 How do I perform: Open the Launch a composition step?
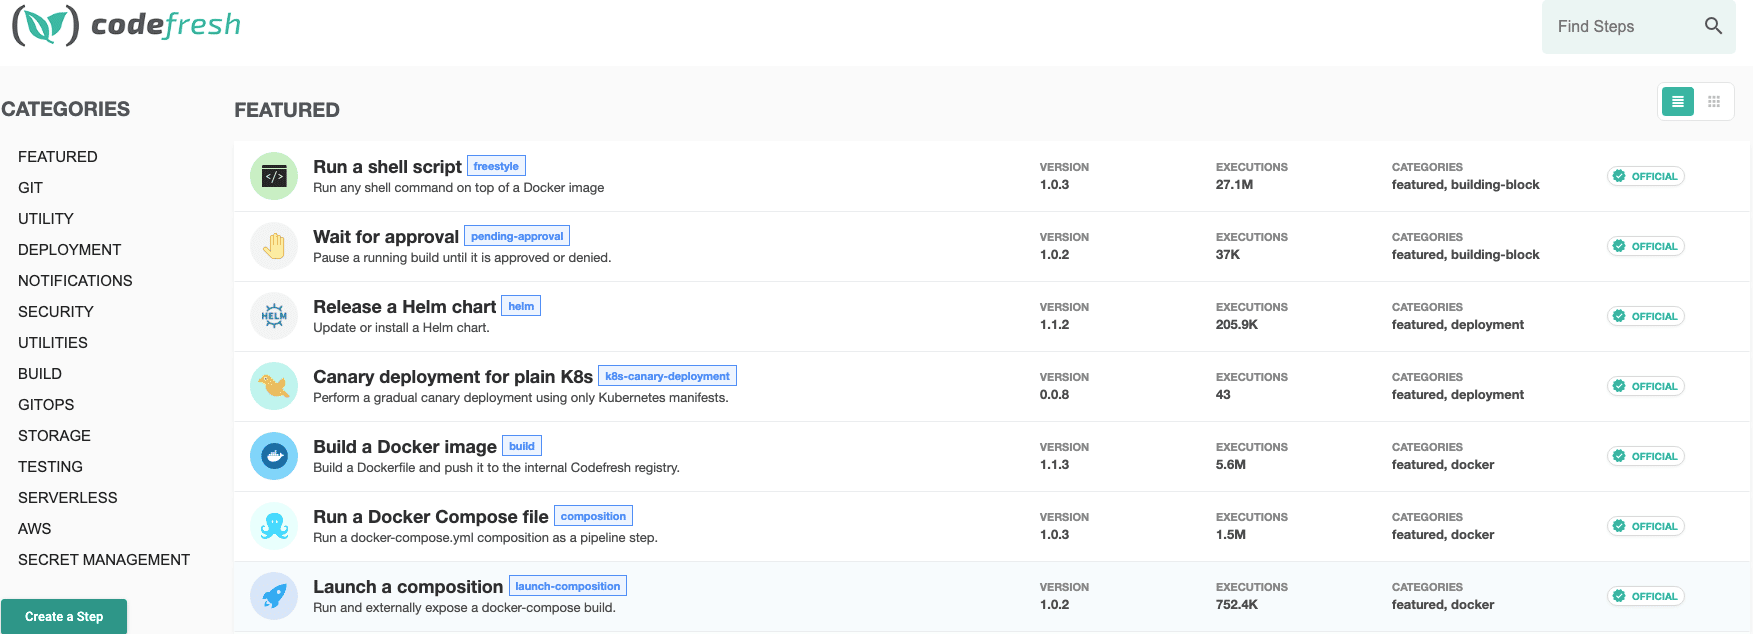click(x=408, y=587)
